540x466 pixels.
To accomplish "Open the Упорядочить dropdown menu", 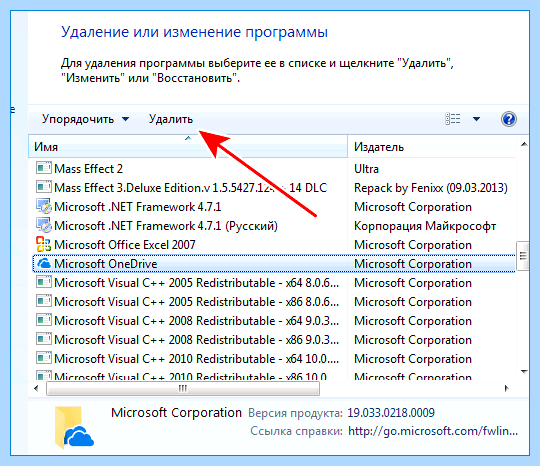I will click(x=85, y=120).
